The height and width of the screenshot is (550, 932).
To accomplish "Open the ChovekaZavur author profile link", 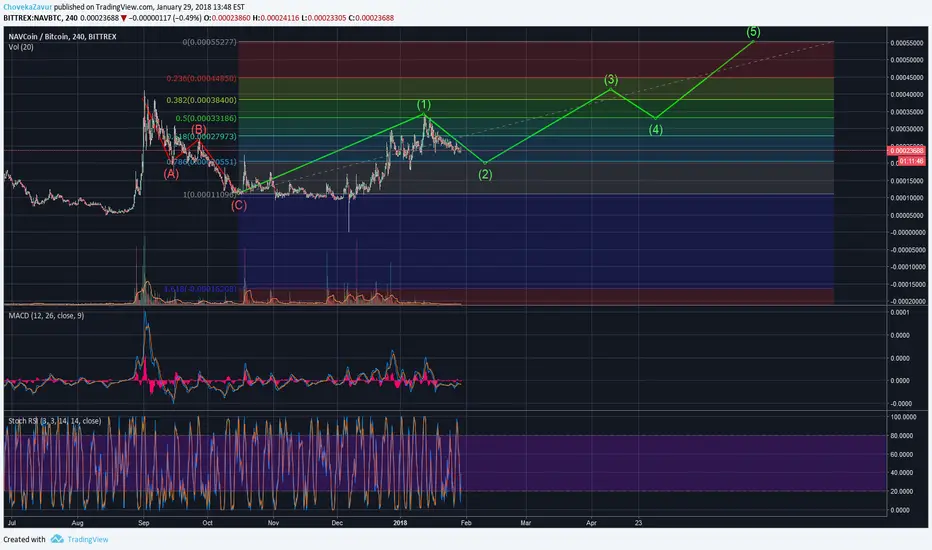I will point(27,7).
